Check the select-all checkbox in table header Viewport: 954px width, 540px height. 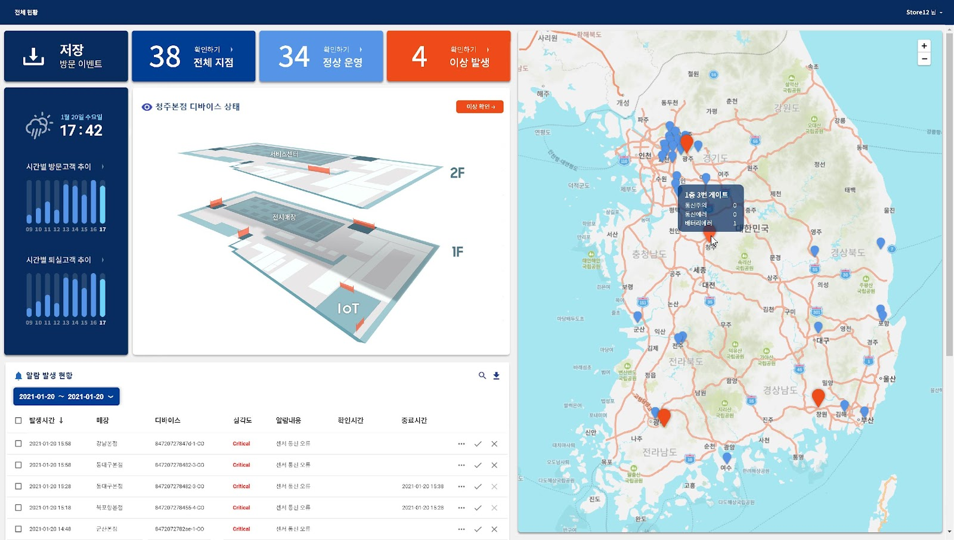pos(18,420)
